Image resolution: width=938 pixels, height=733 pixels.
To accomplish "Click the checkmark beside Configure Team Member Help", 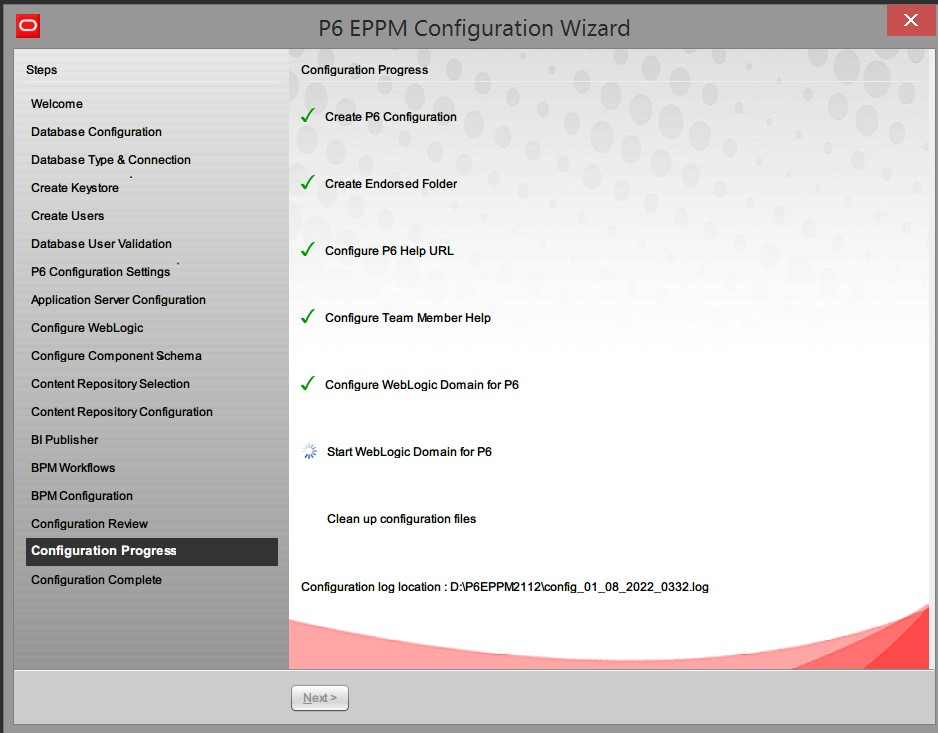I will click(308, 317).
